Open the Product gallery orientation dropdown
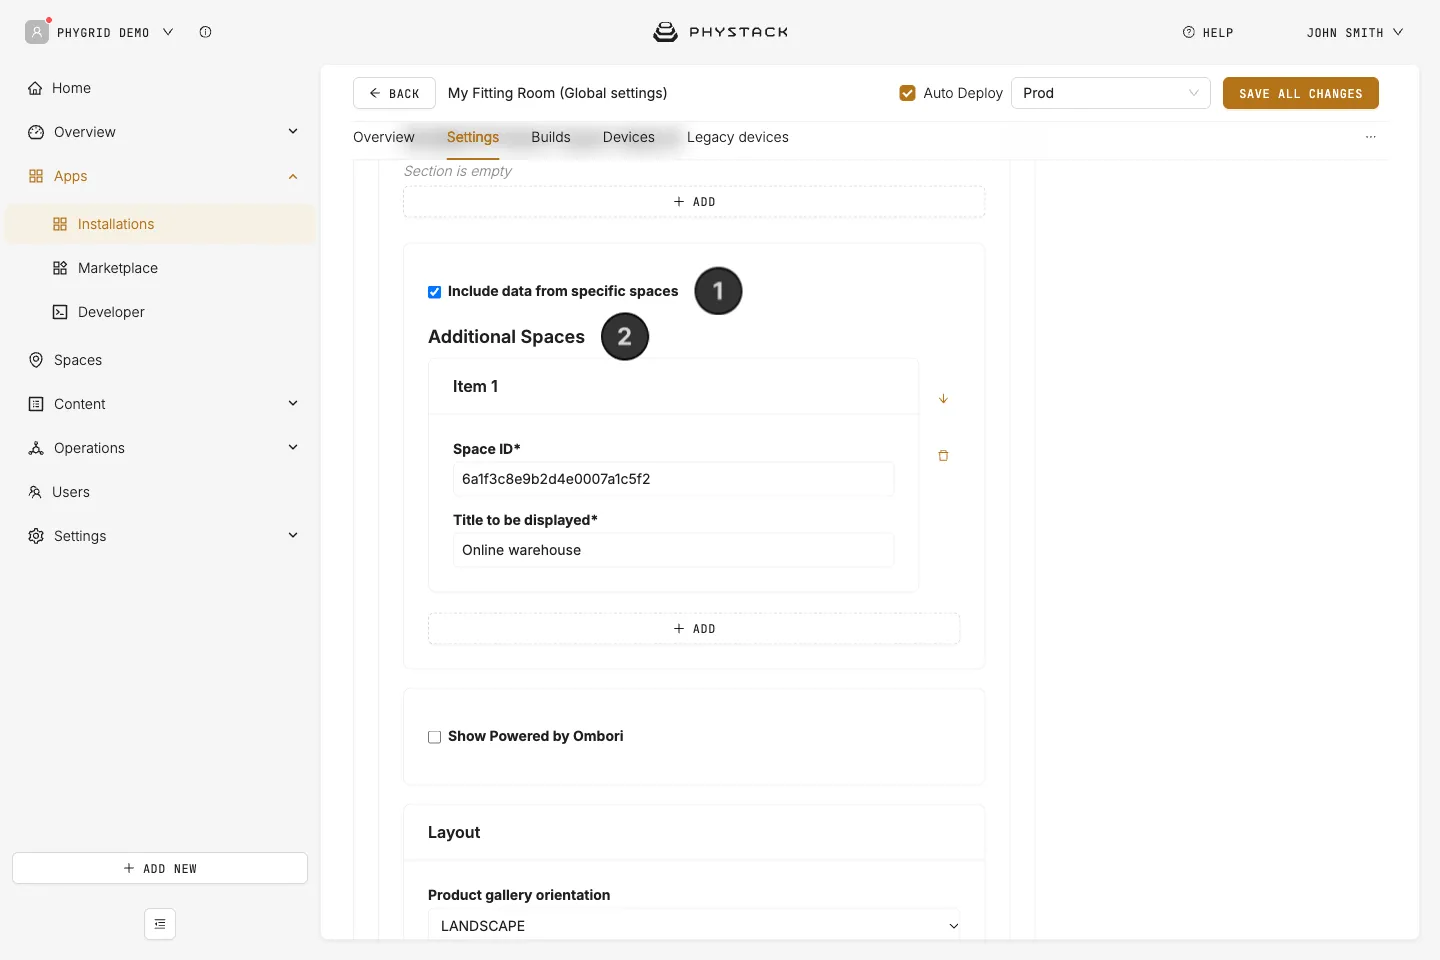1440x960 pixels. [x=694, y=926]
